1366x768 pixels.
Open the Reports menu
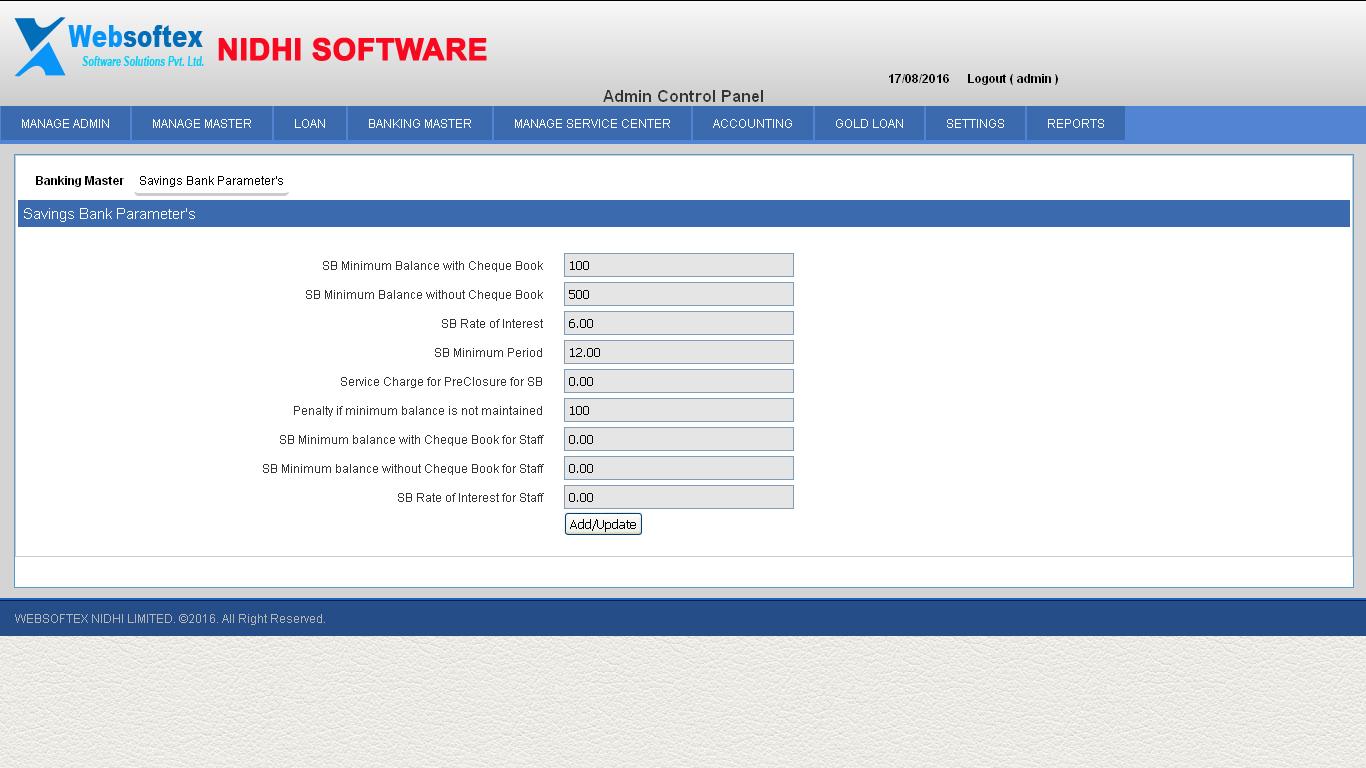click(1076, 124)
